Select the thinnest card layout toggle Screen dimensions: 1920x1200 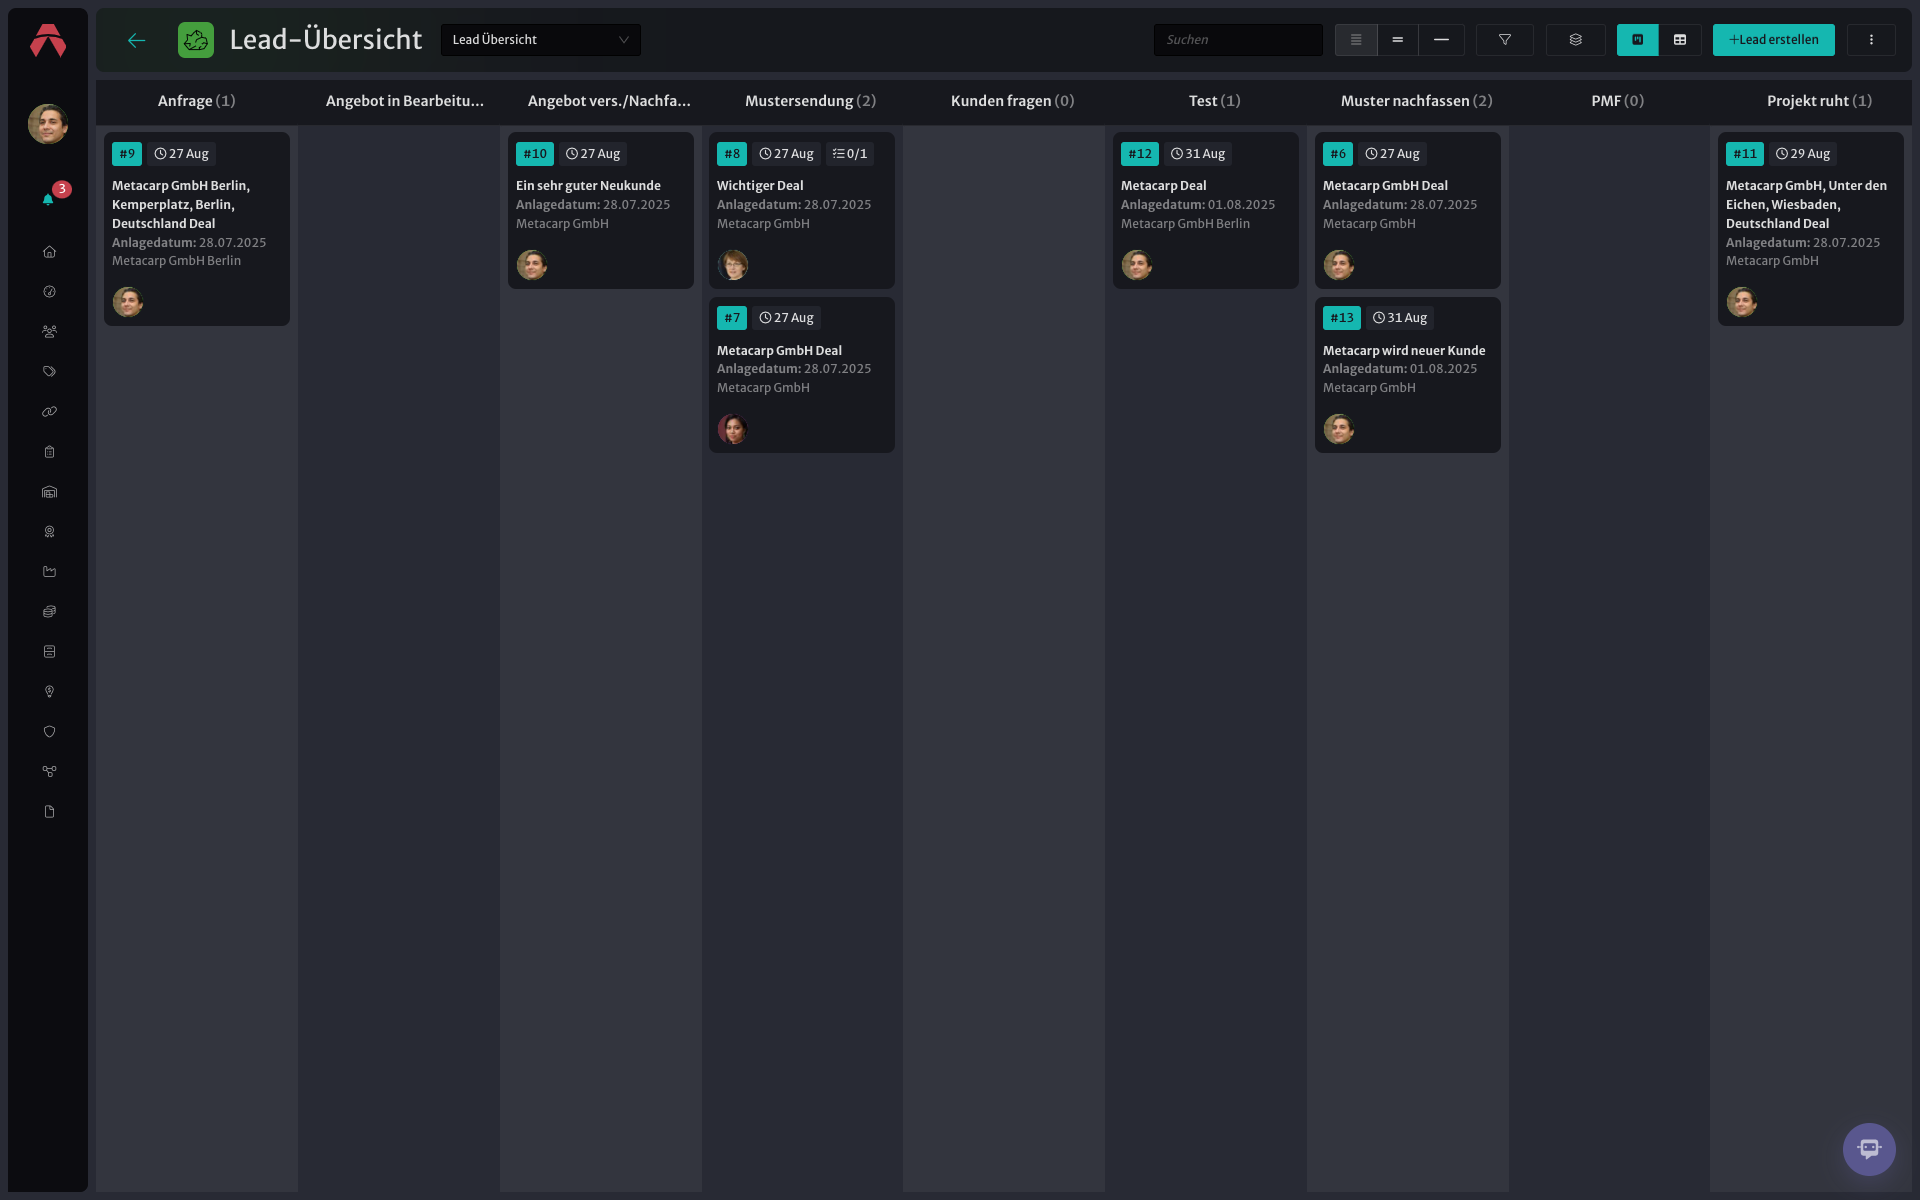(1441, 40)
